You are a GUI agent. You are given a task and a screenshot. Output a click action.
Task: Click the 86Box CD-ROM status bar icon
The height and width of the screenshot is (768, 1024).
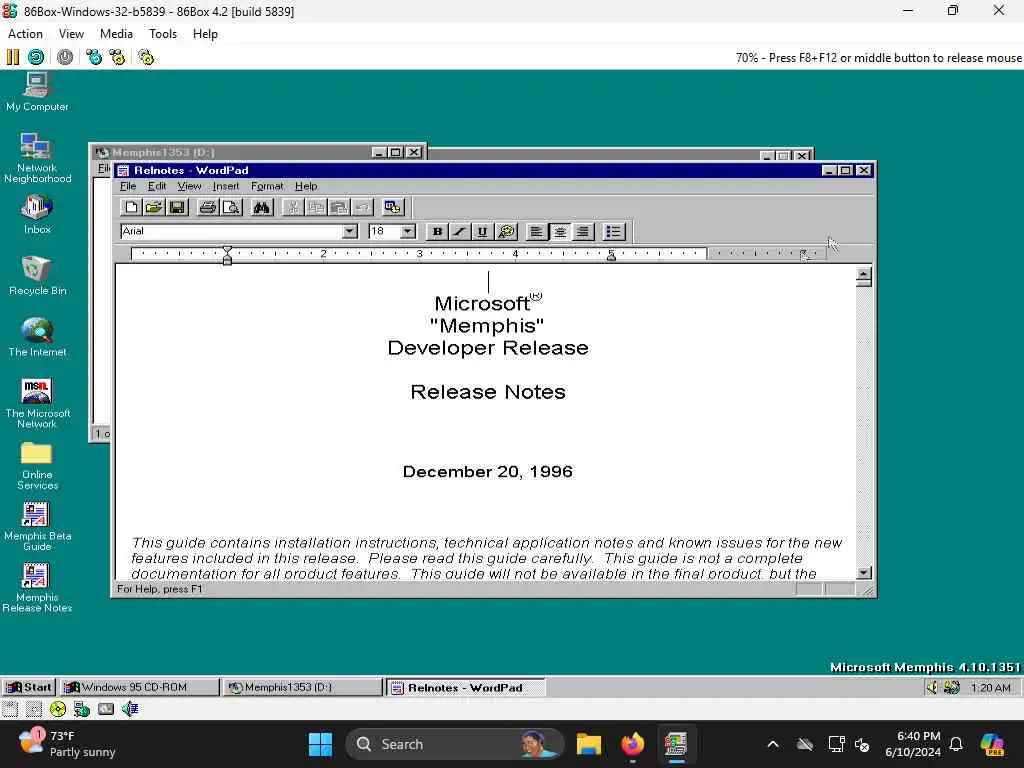tap(57, 709)
